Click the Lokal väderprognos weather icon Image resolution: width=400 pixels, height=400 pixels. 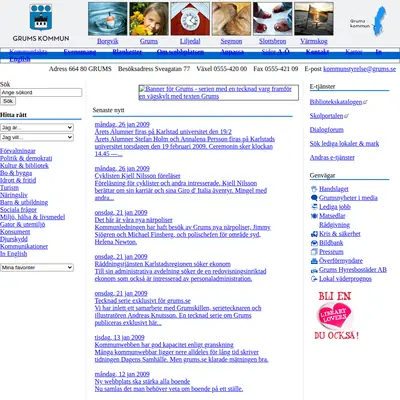(314, 279)
